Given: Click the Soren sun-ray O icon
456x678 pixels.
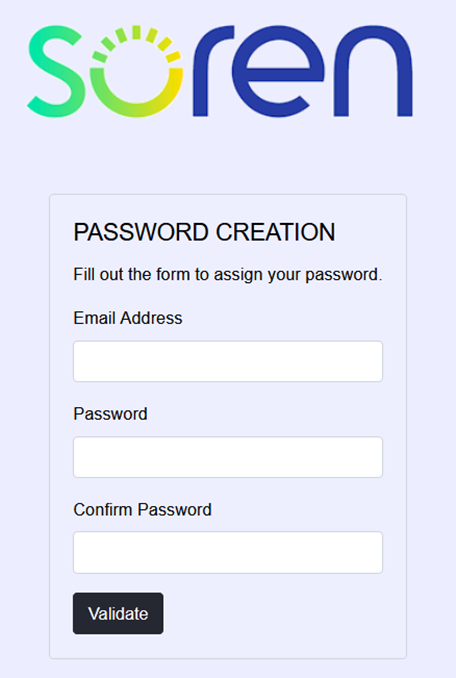Looking at the screenshot, I should point(137,71).
